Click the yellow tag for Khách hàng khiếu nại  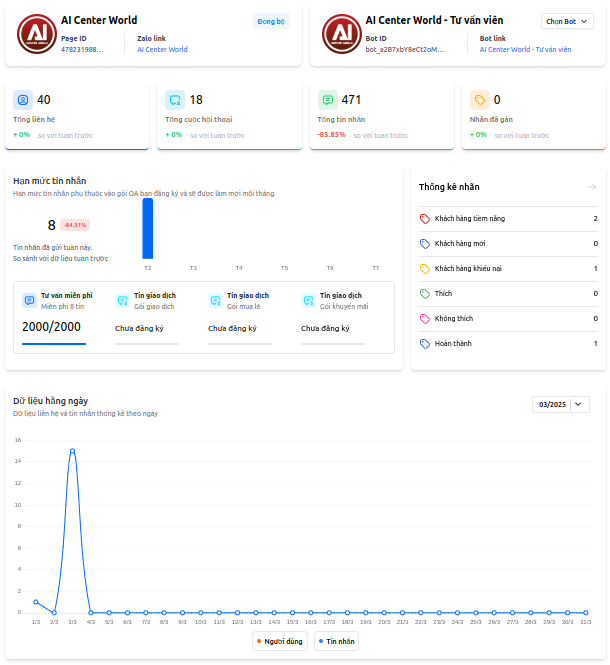pos(425,268)
